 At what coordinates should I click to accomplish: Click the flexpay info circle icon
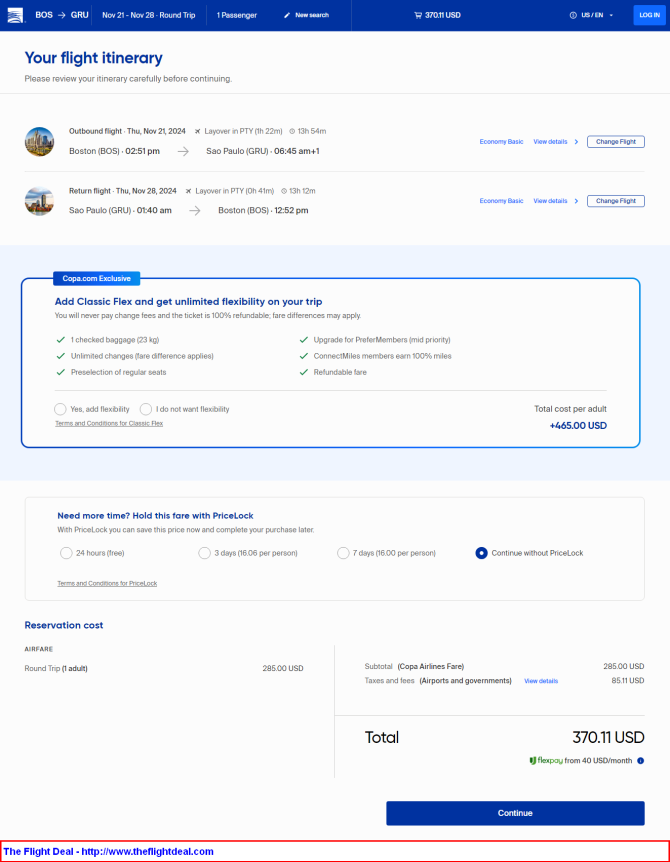click(x=640, y=761)
